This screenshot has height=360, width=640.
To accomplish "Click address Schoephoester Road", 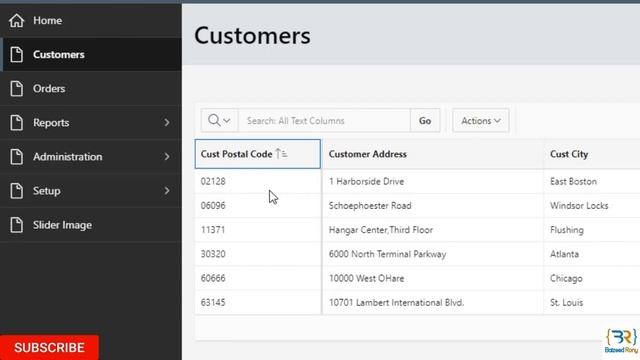I will click(370, 205).
